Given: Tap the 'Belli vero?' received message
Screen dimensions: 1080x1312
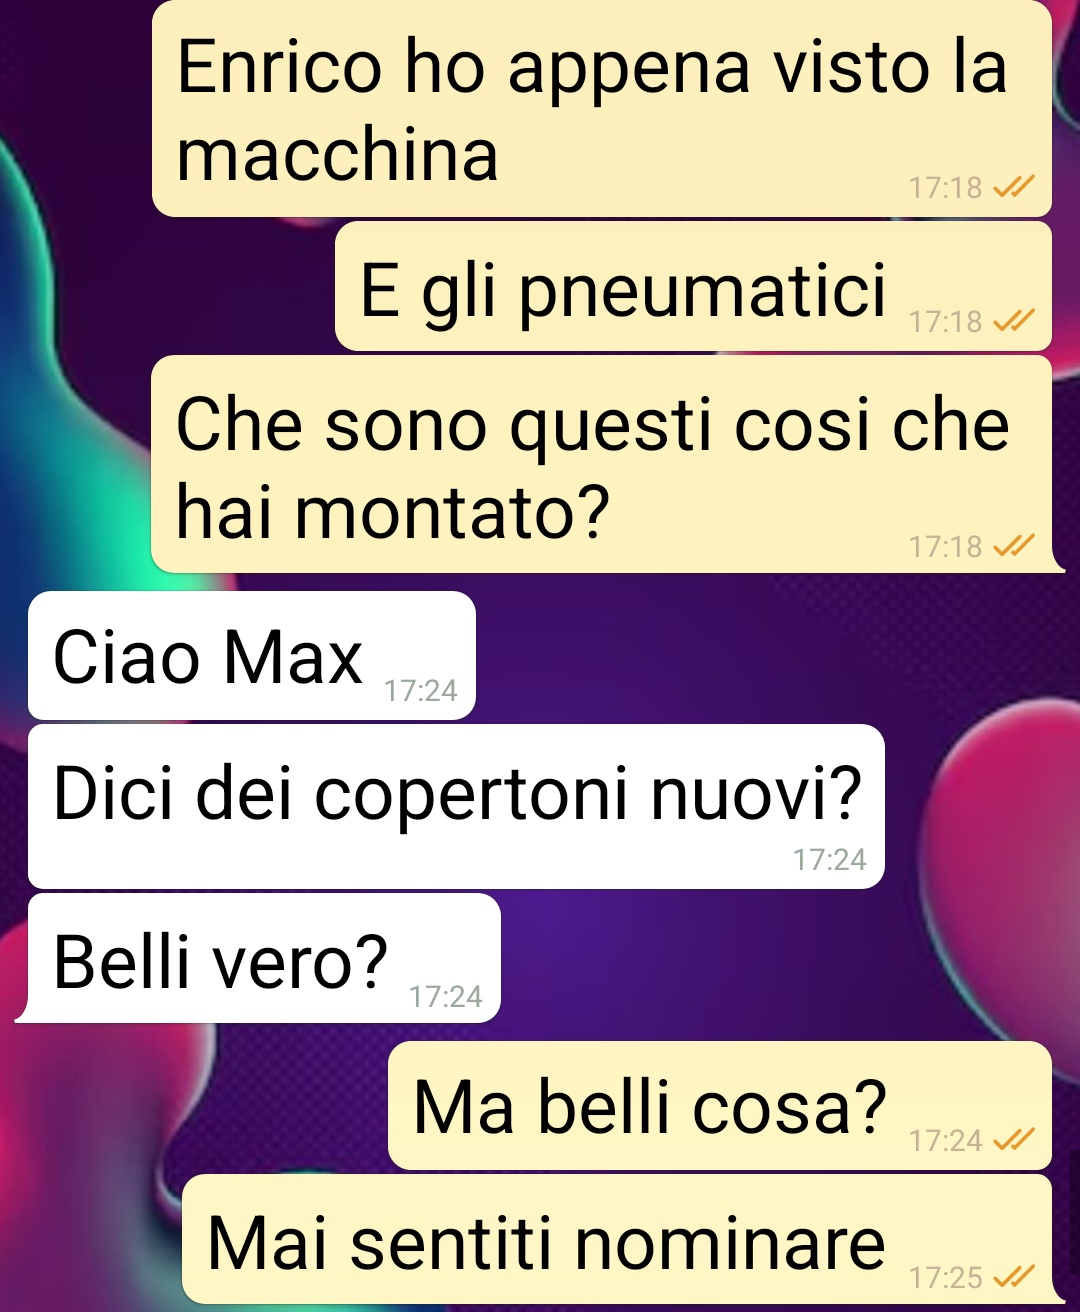Looking at the screenshot, I should (x=258, y=958).
